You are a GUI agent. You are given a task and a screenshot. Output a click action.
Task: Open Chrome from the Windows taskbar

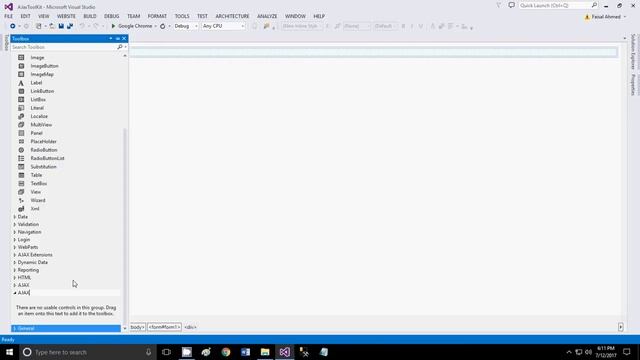[x=226, y=352]
